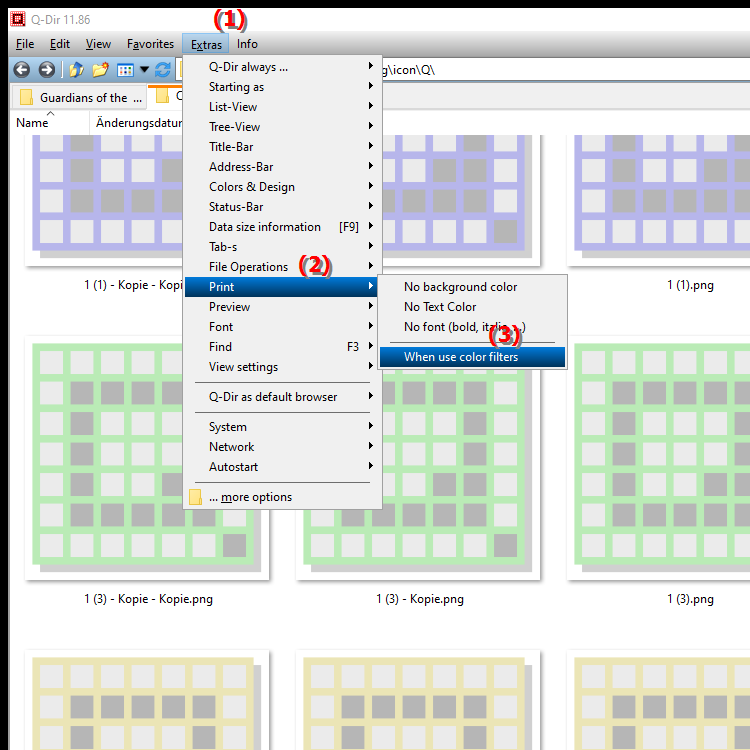Sort by the Name column header
Screen dimensions: 750x750
point(32,123)
